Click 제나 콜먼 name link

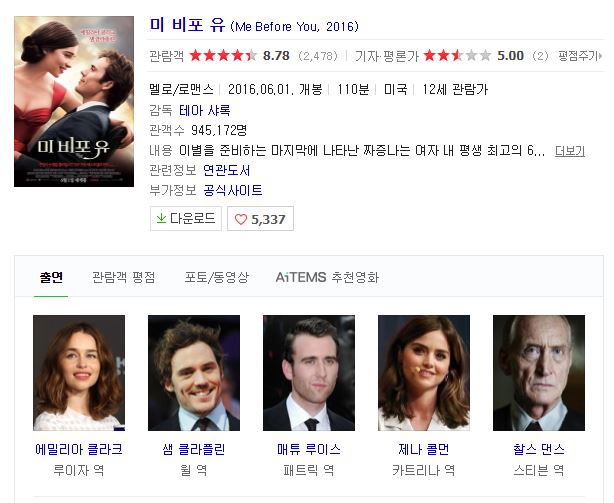(424, 449)
